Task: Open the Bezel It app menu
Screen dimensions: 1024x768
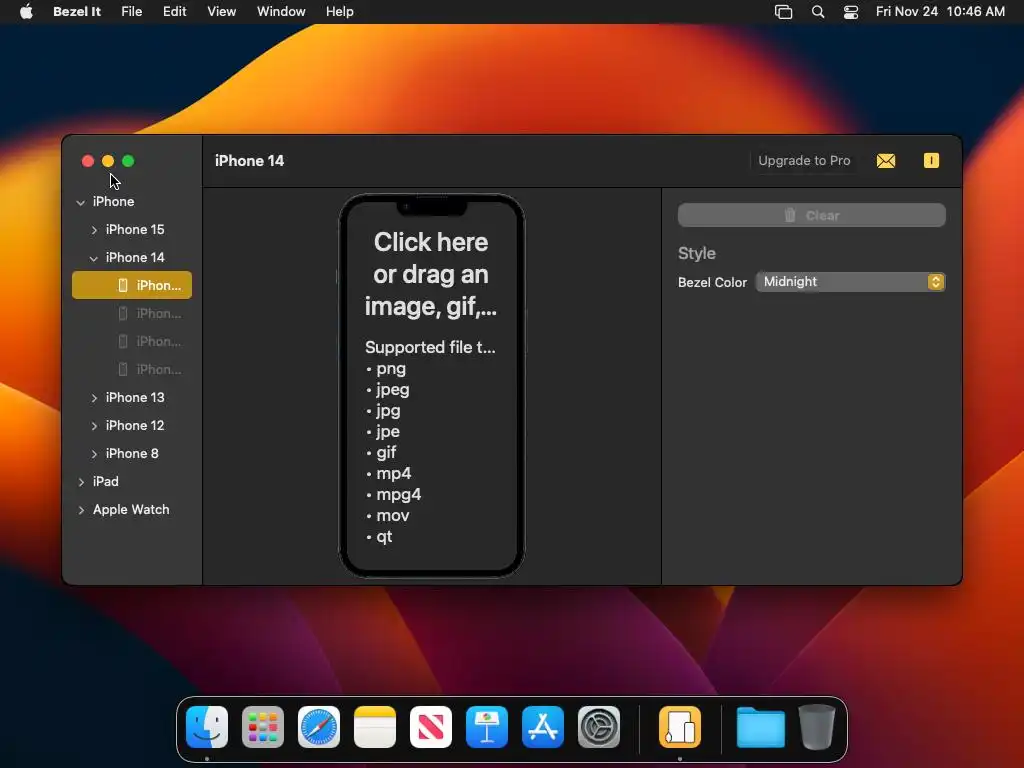Action: tap(76, 12)
